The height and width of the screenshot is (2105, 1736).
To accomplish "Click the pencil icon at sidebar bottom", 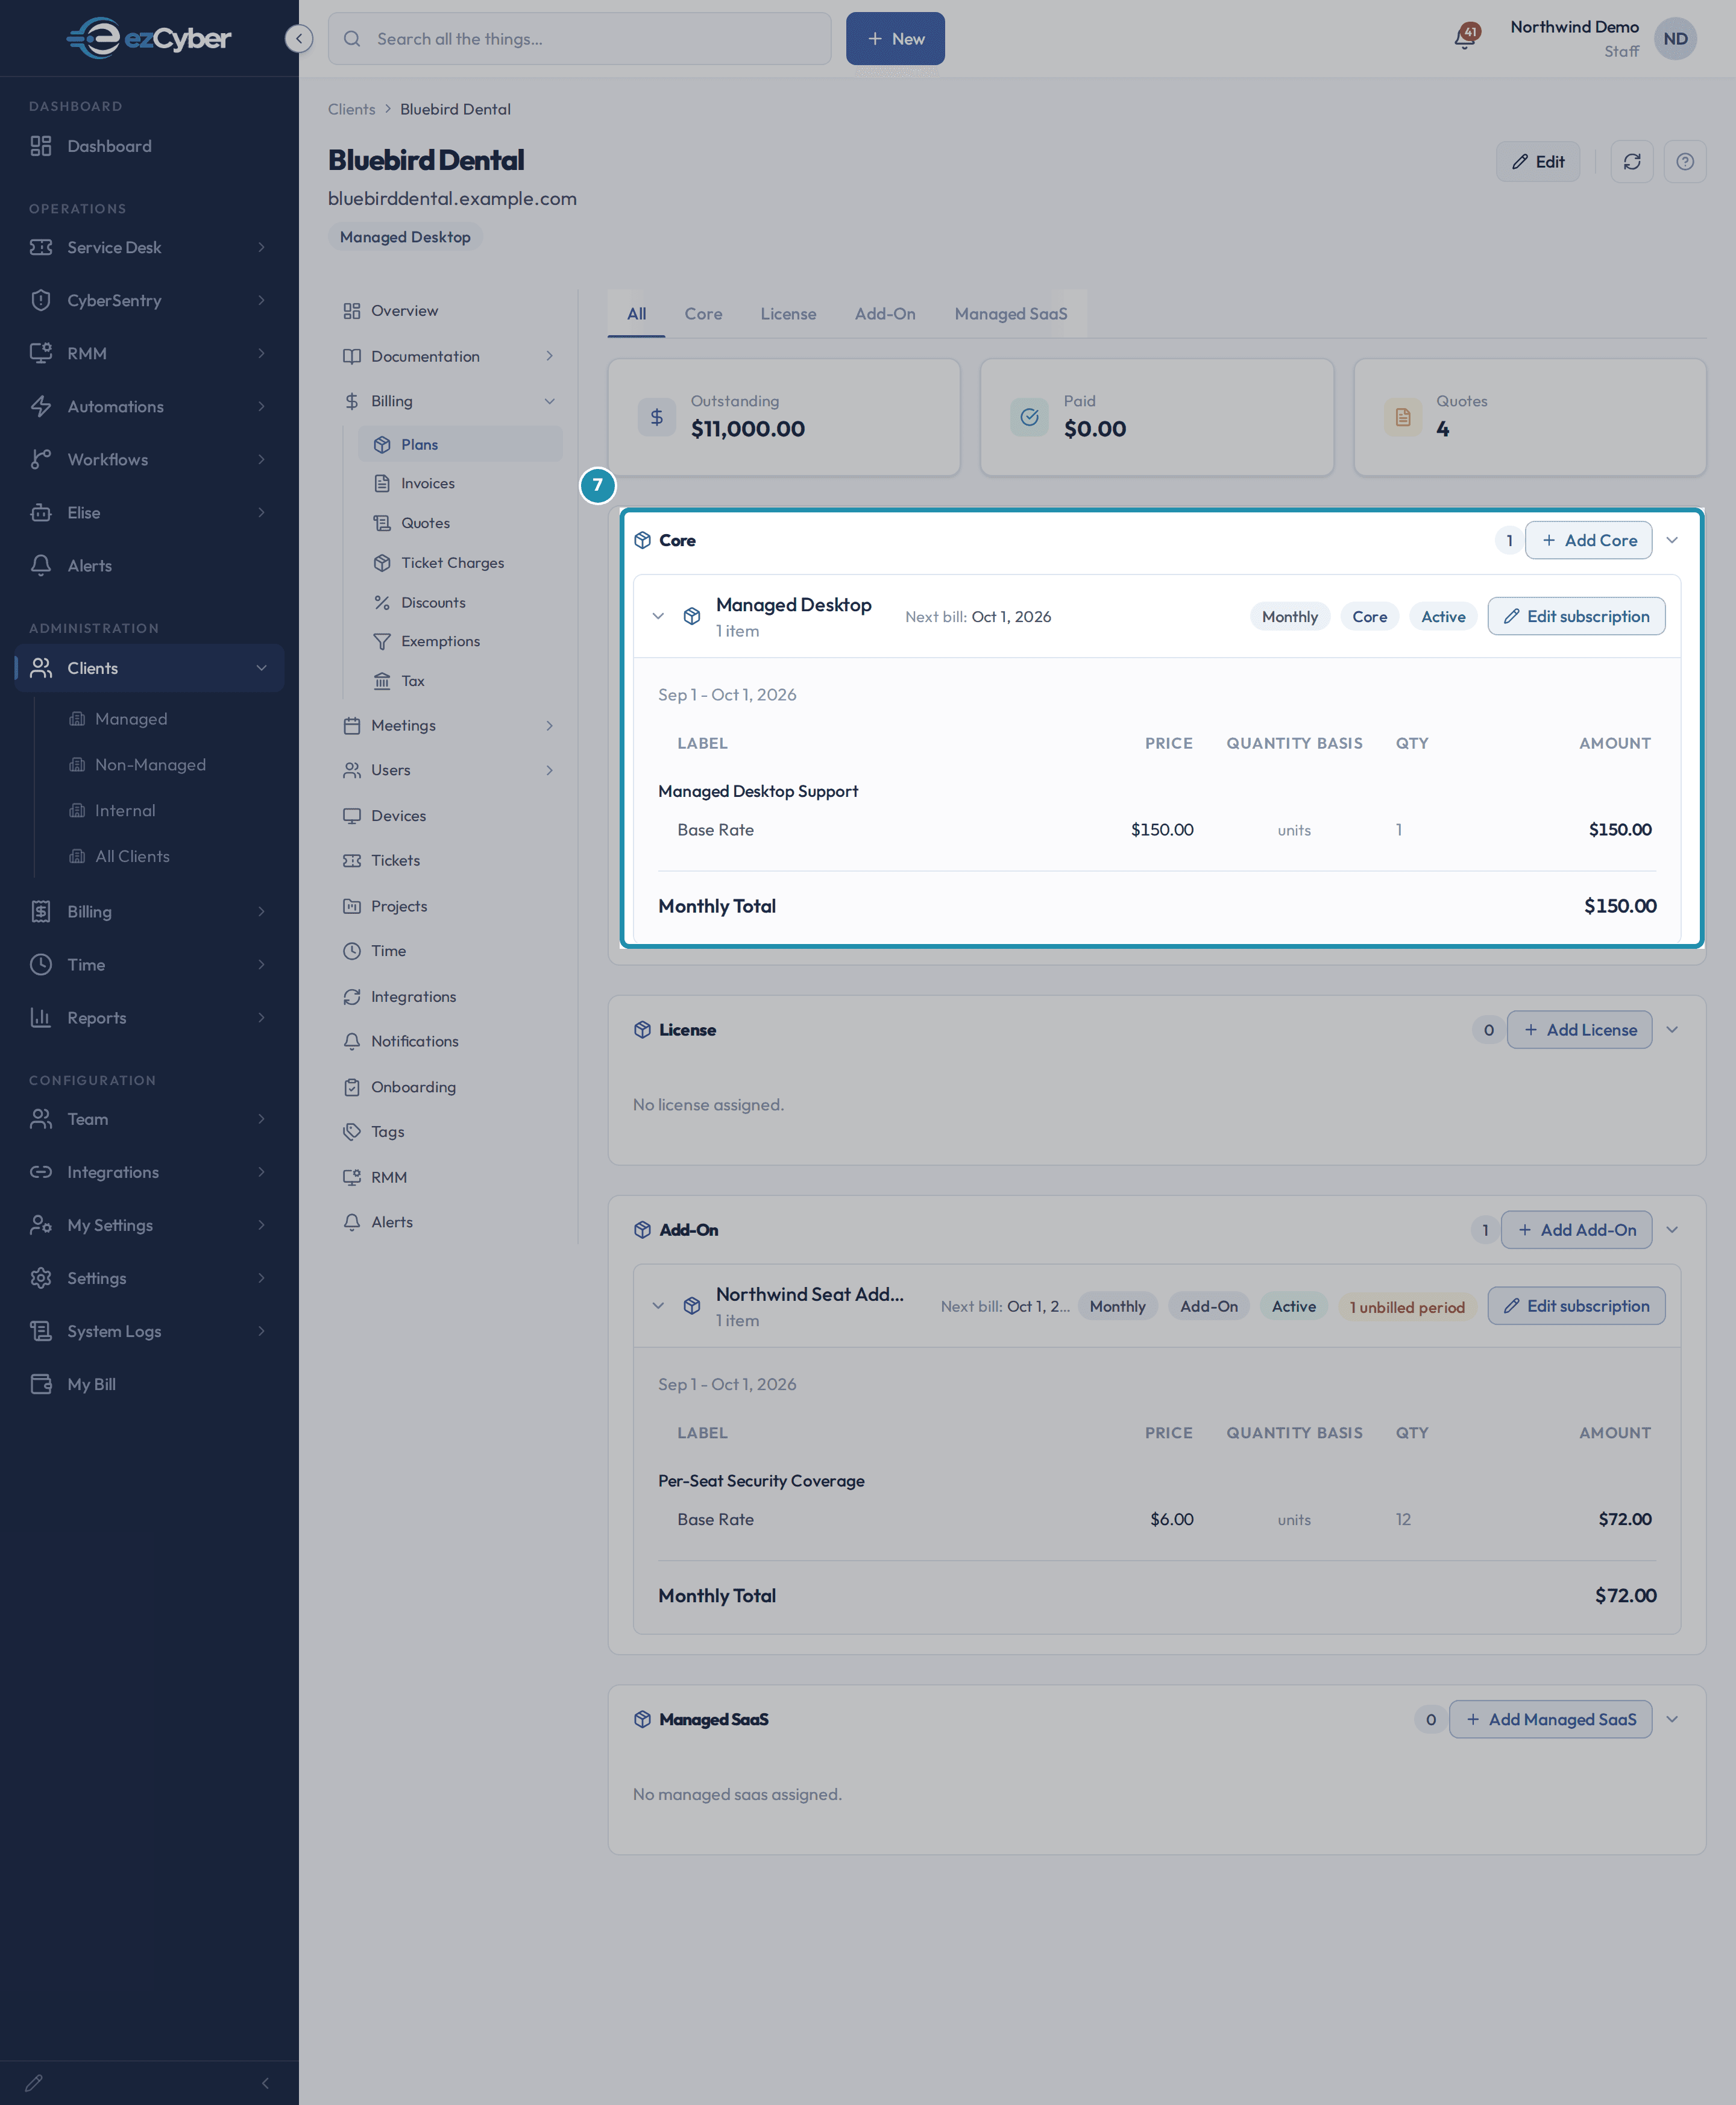I will click(x=34, y=2082).
